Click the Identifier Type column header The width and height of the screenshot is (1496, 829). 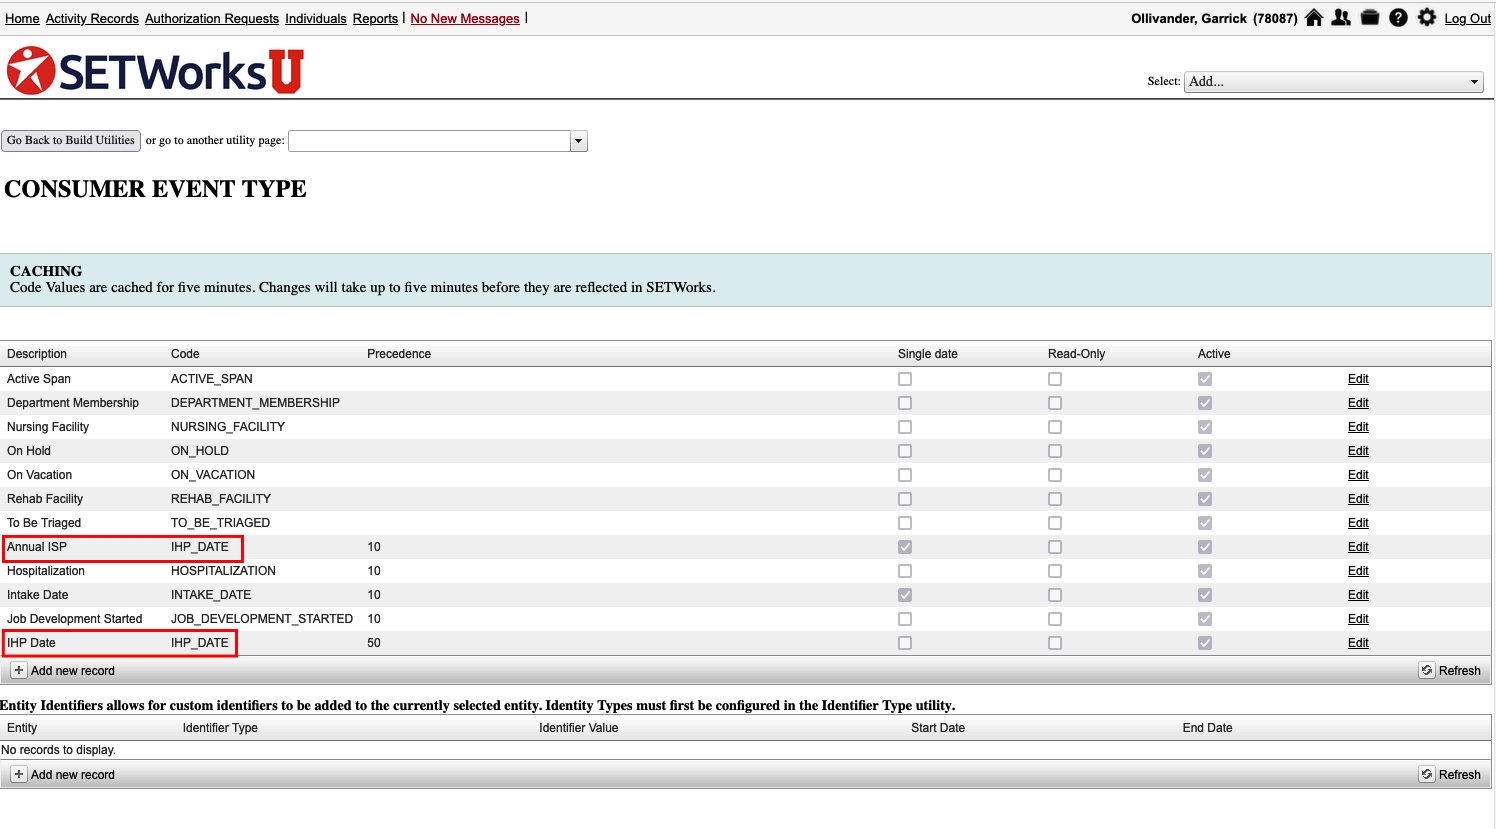click(220, 728)
